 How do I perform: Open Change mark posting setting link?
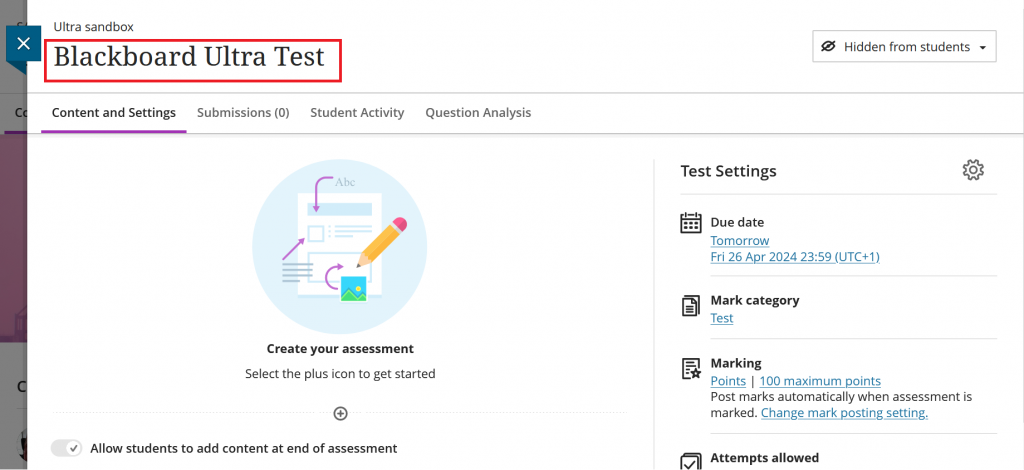point(844,413)
